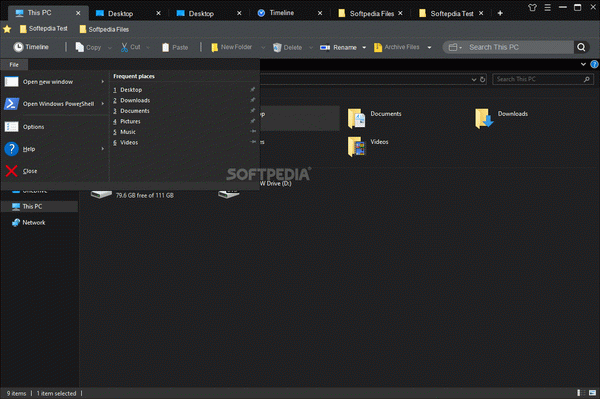Open the skin shirt icon
The height and width of the screenshot is (399, 600).
tap(532, 8)
